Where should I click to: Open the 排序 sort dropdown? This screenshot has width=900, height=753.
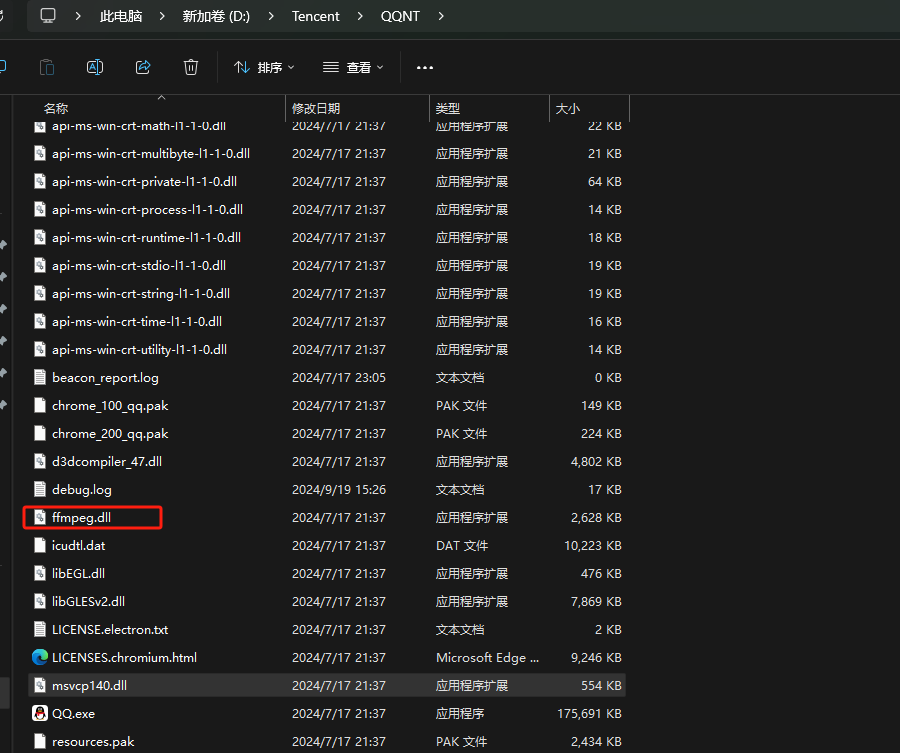click(x=264, y=68)
